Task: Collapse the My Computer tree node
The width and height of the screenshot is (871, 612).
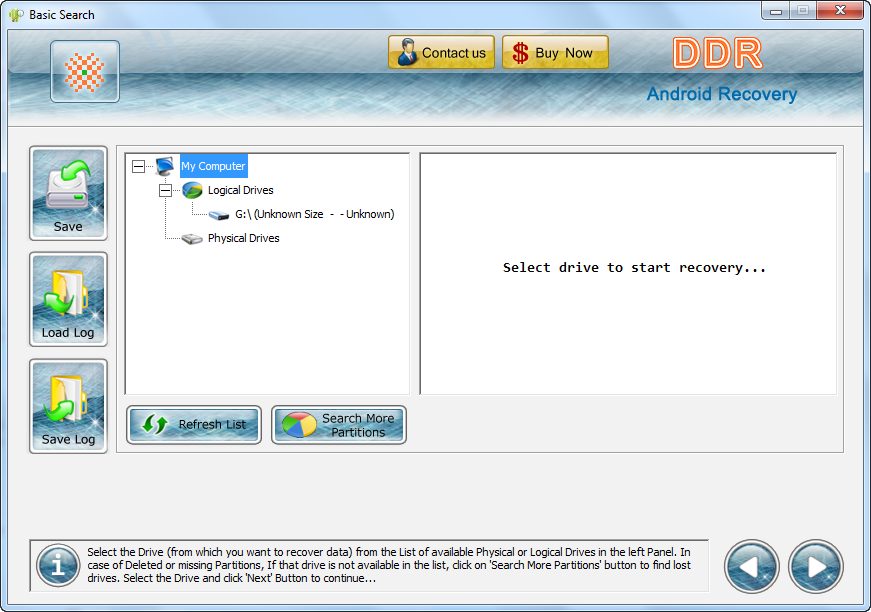Action: point(138,166)
